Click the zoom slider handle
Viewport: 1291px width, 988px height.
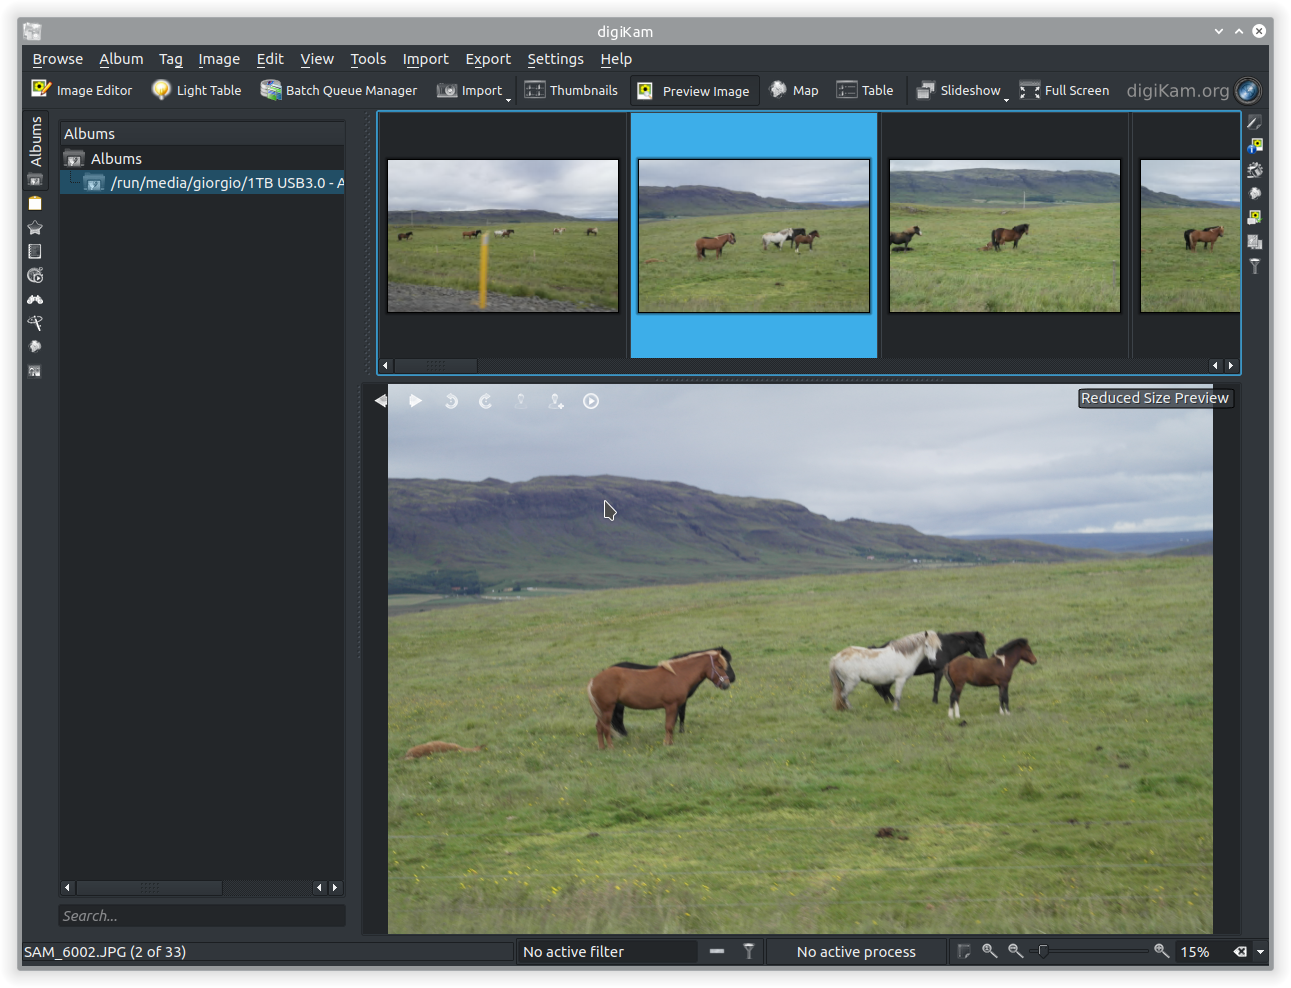tap(1042, 951)
